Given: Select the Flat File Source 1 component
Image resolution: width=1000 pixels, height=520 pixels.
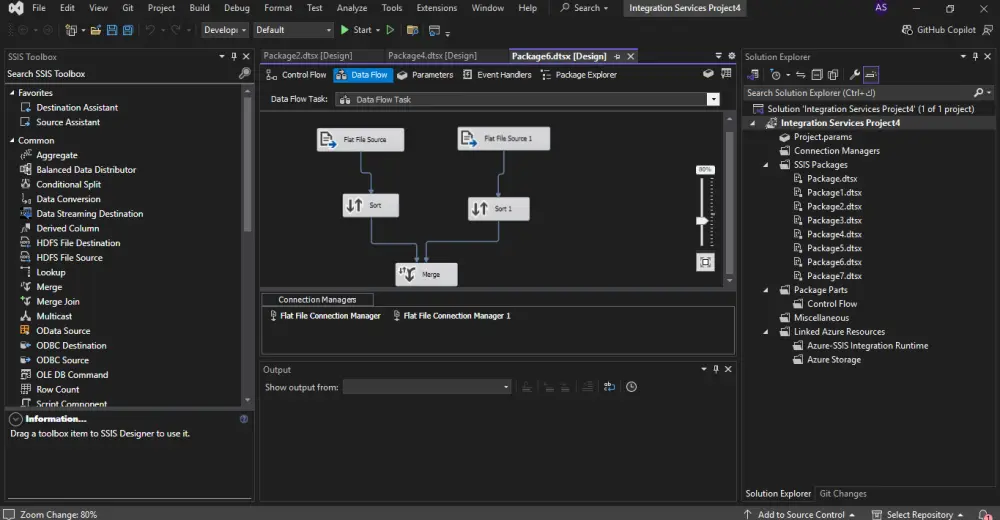Looking at the screenshot, I should 504,138.
